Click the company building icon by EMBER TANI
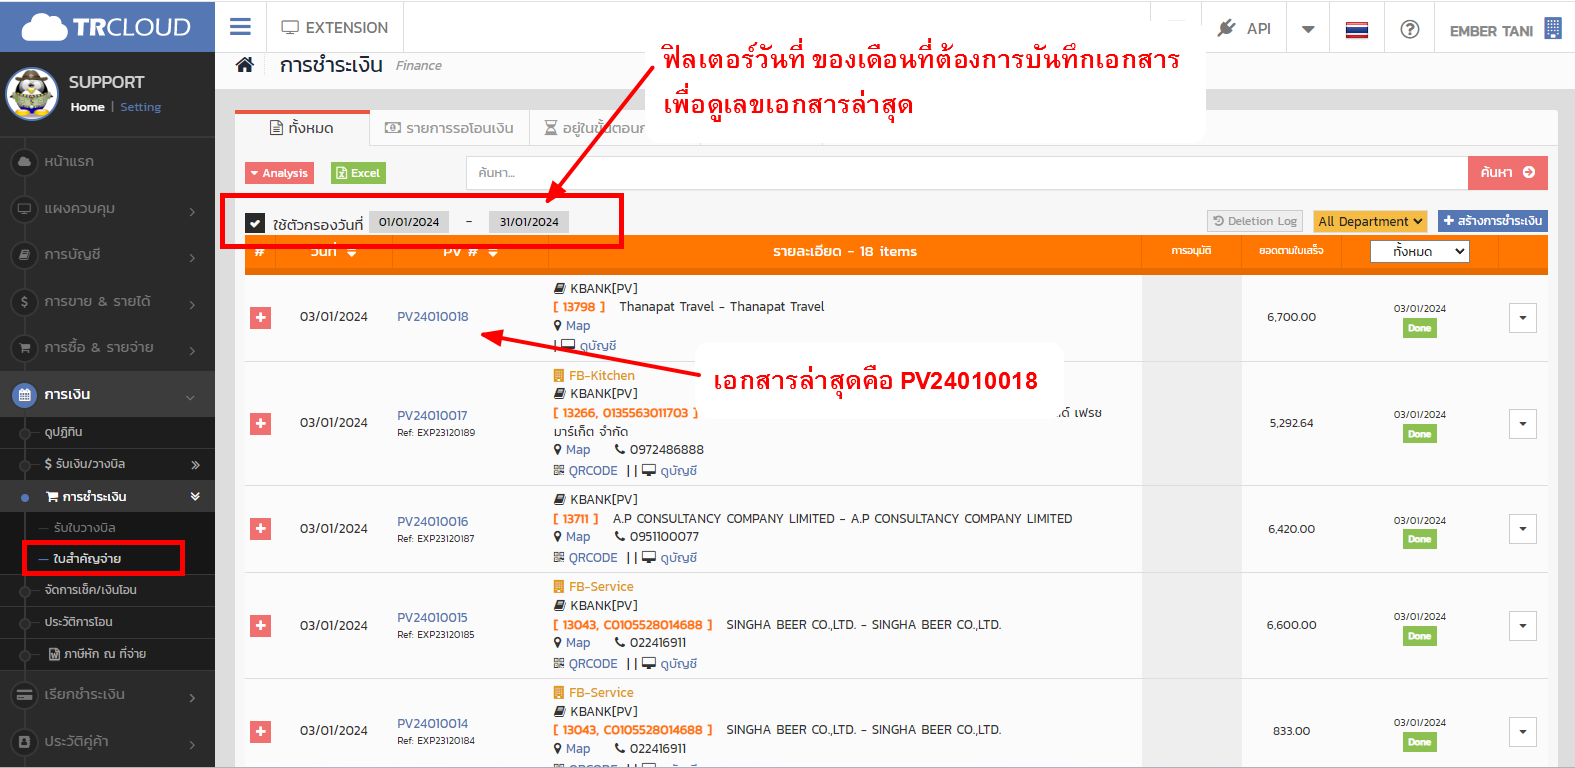 (1553, 29)
